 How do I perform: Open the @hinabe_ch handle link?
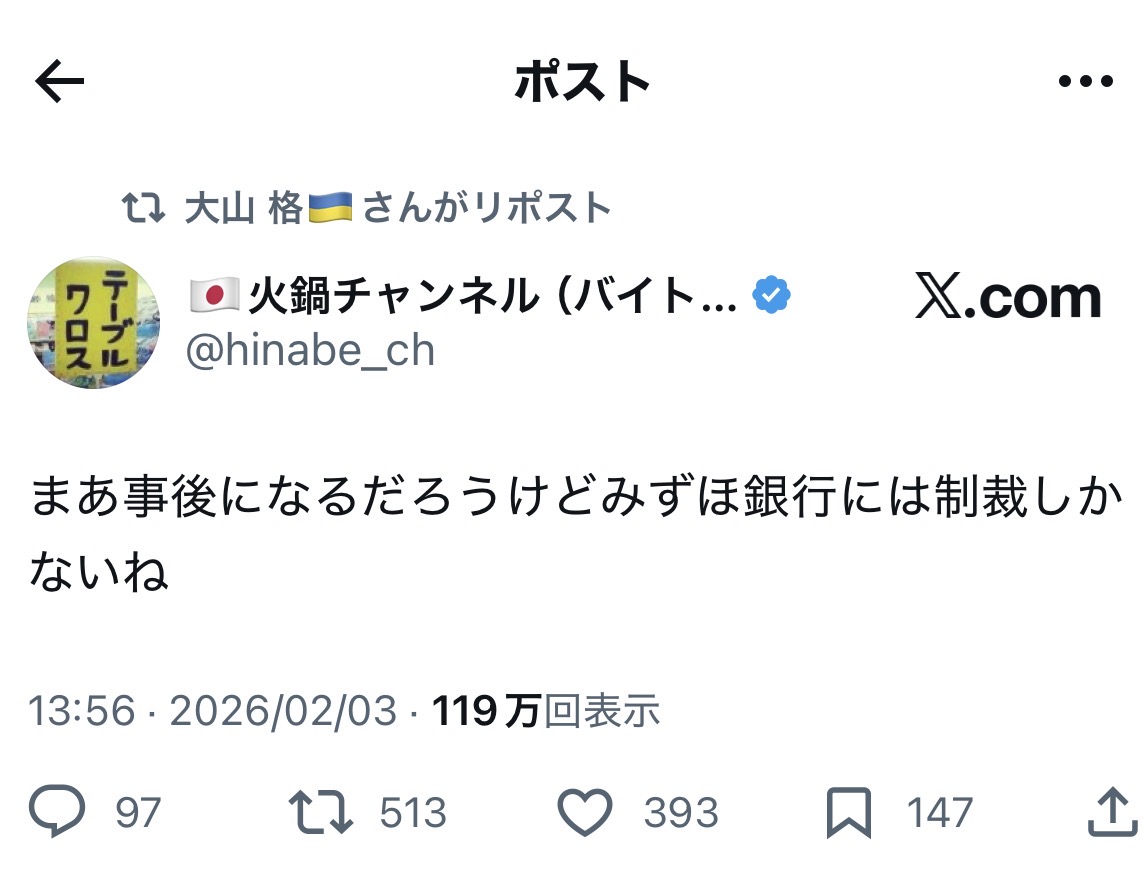311,351
